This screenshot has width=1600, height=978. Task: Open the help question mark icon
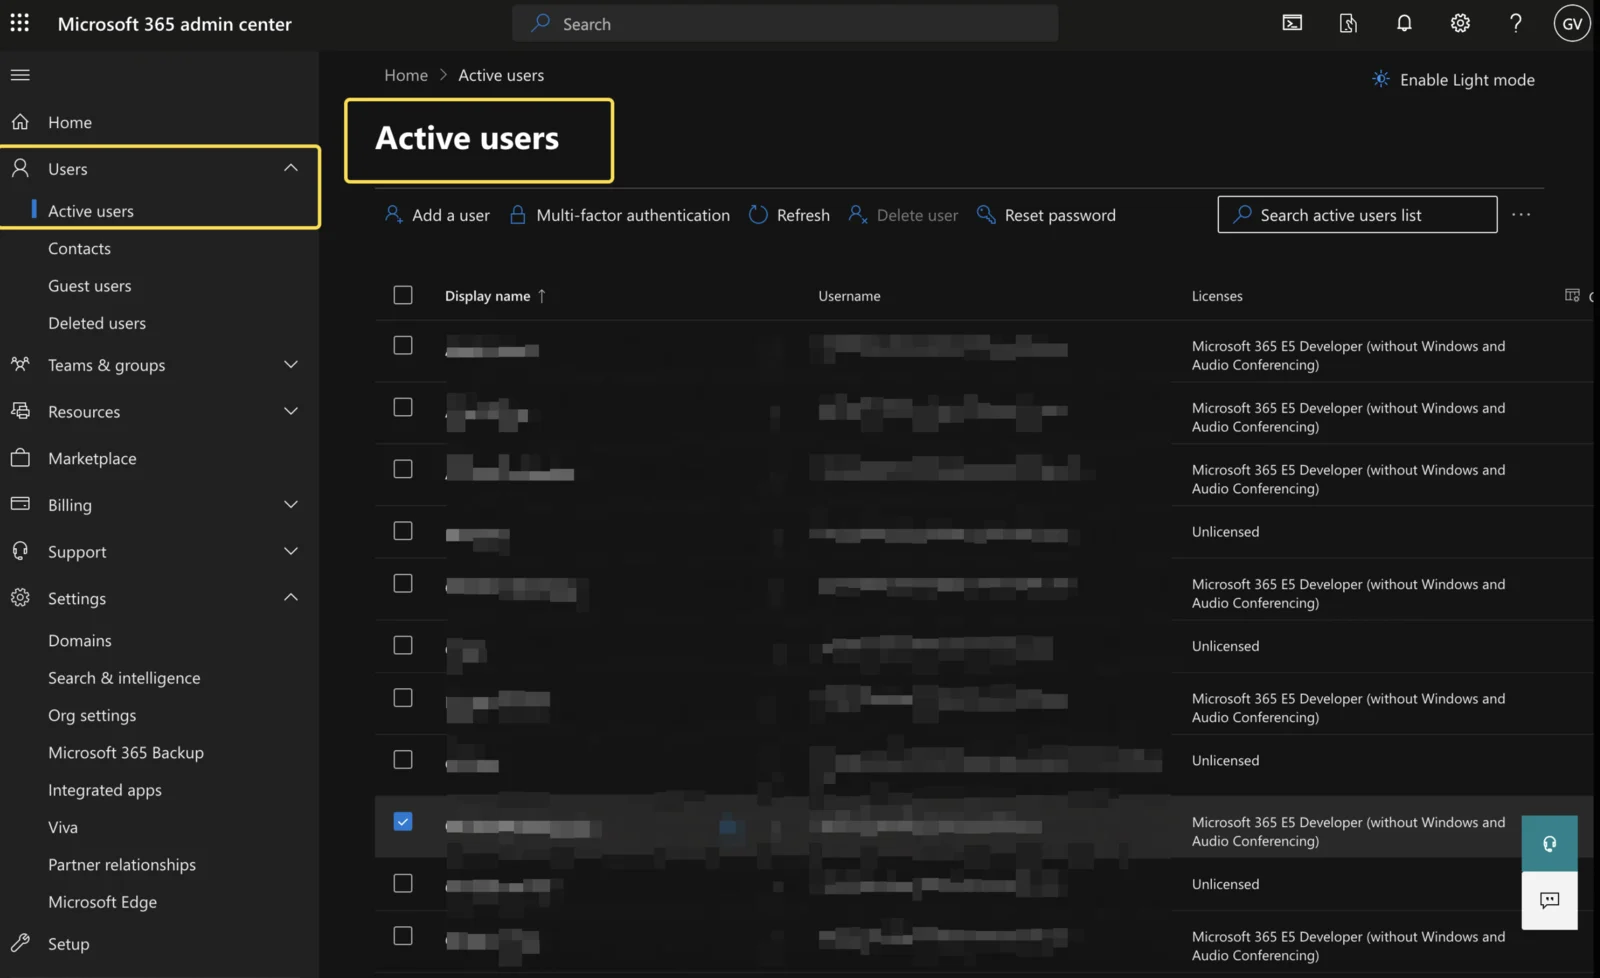tap(1516, 23)
